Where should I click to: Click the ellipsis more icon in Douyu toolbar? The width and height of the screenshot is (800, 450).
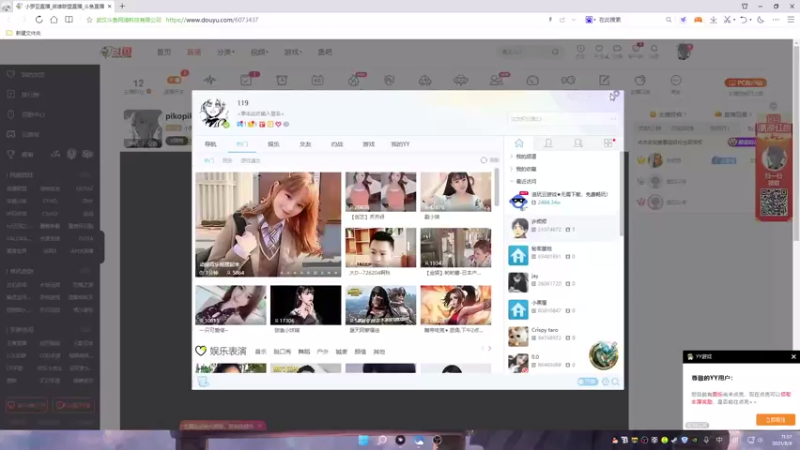(676, 80)
